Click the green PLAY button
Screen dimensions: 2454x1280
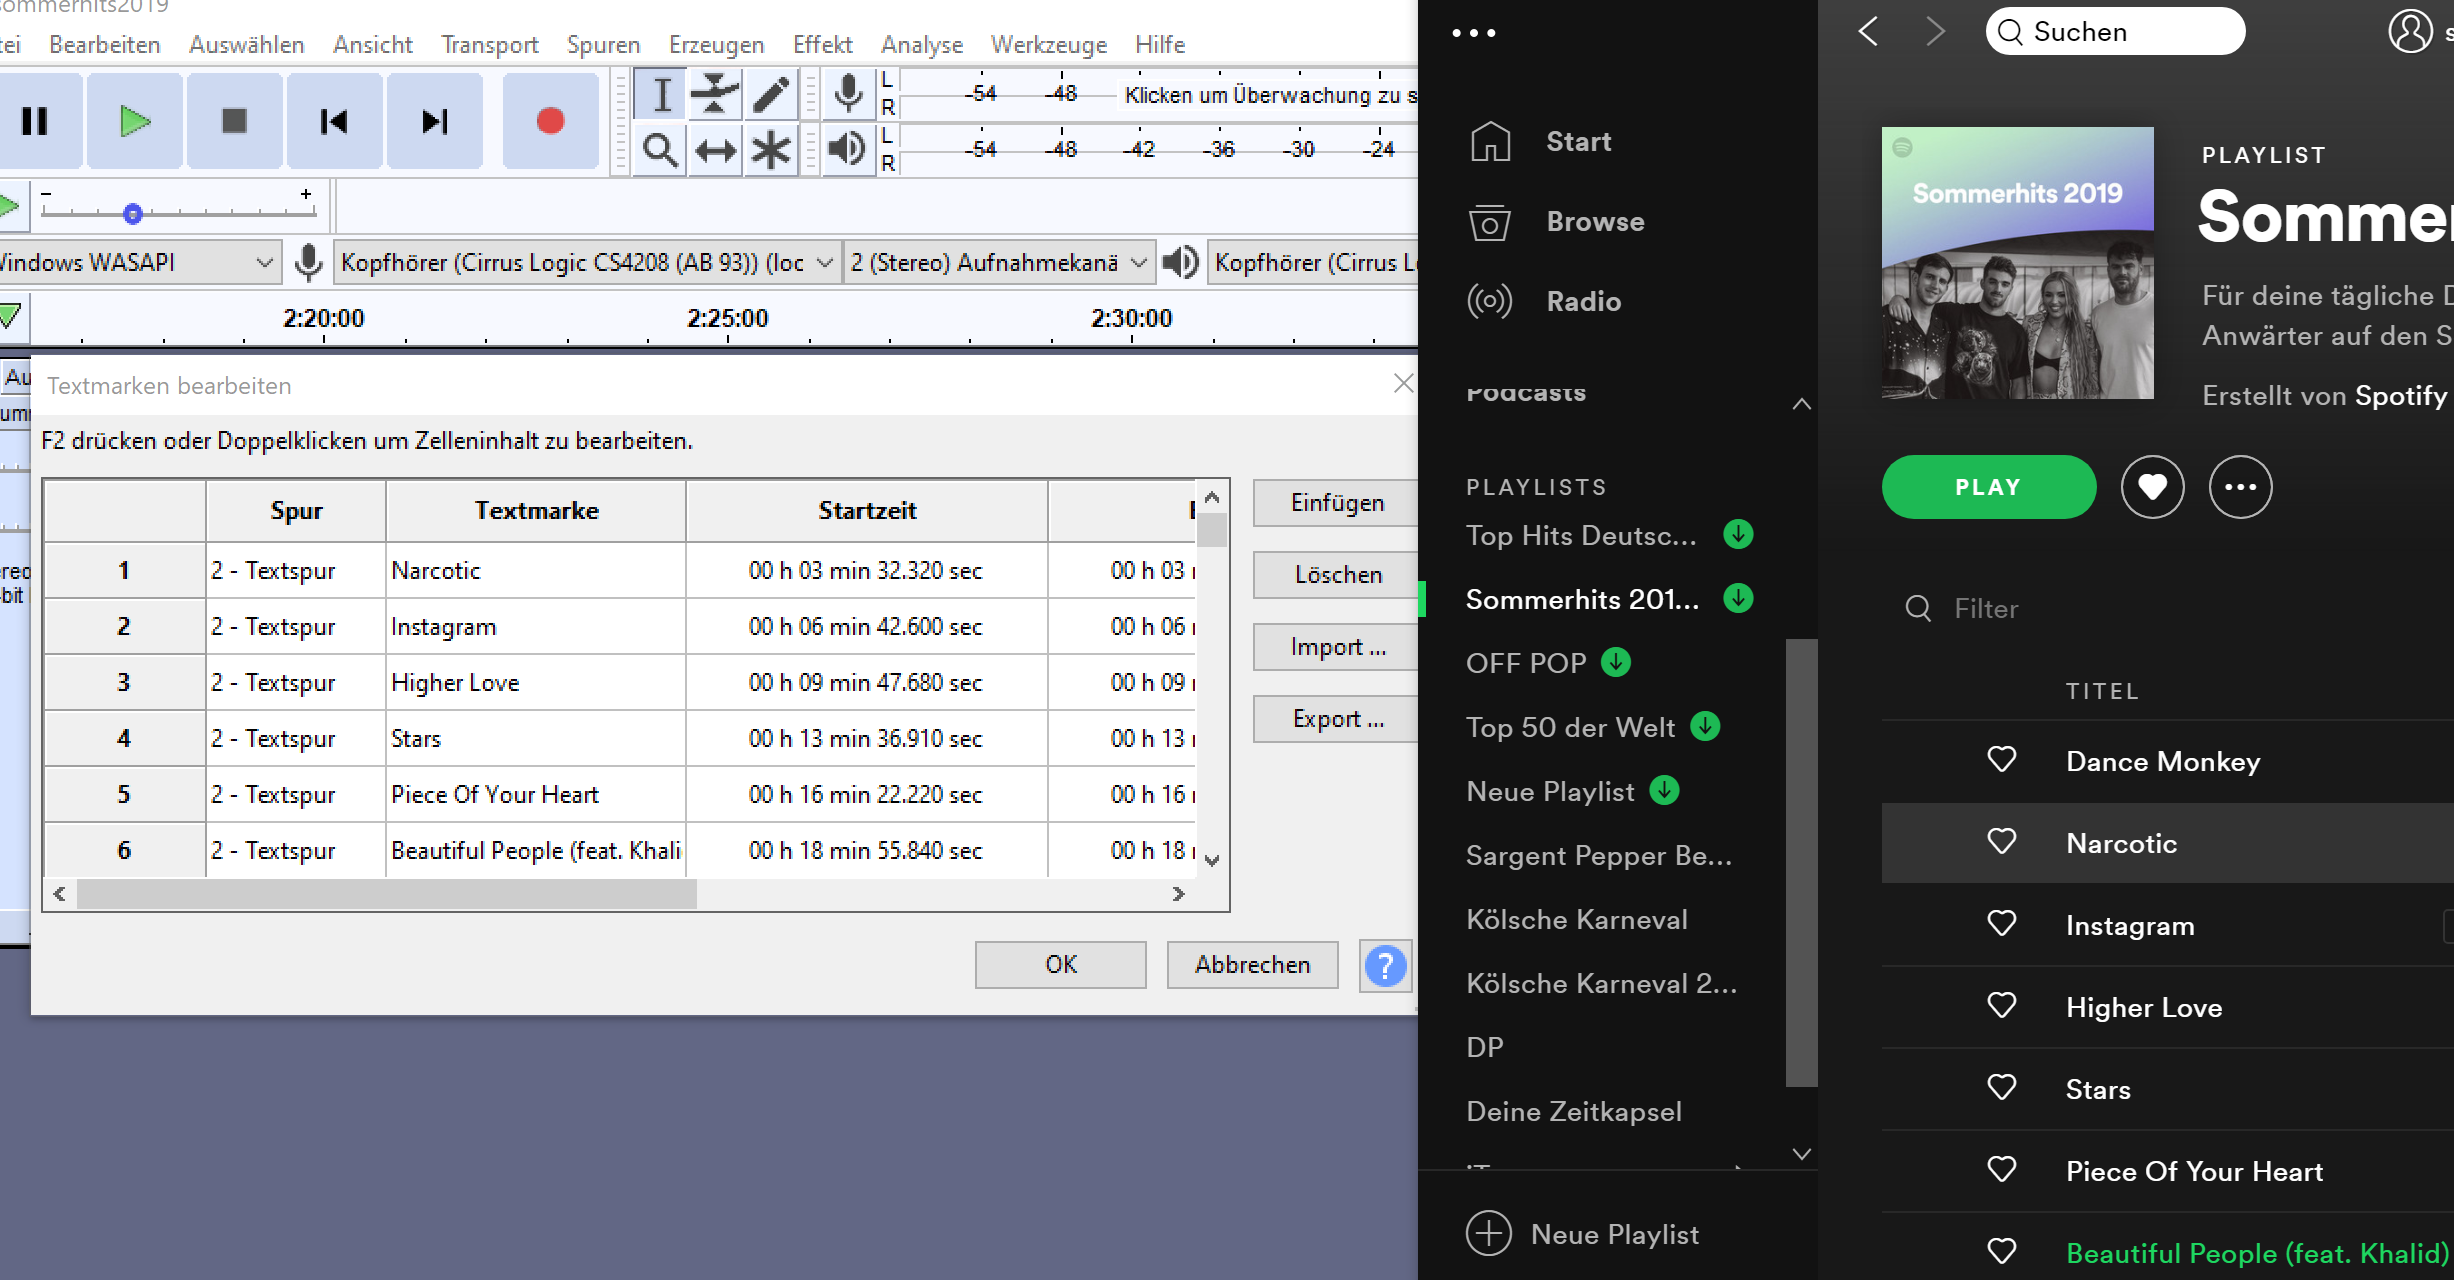click(x=1988, y=487)
